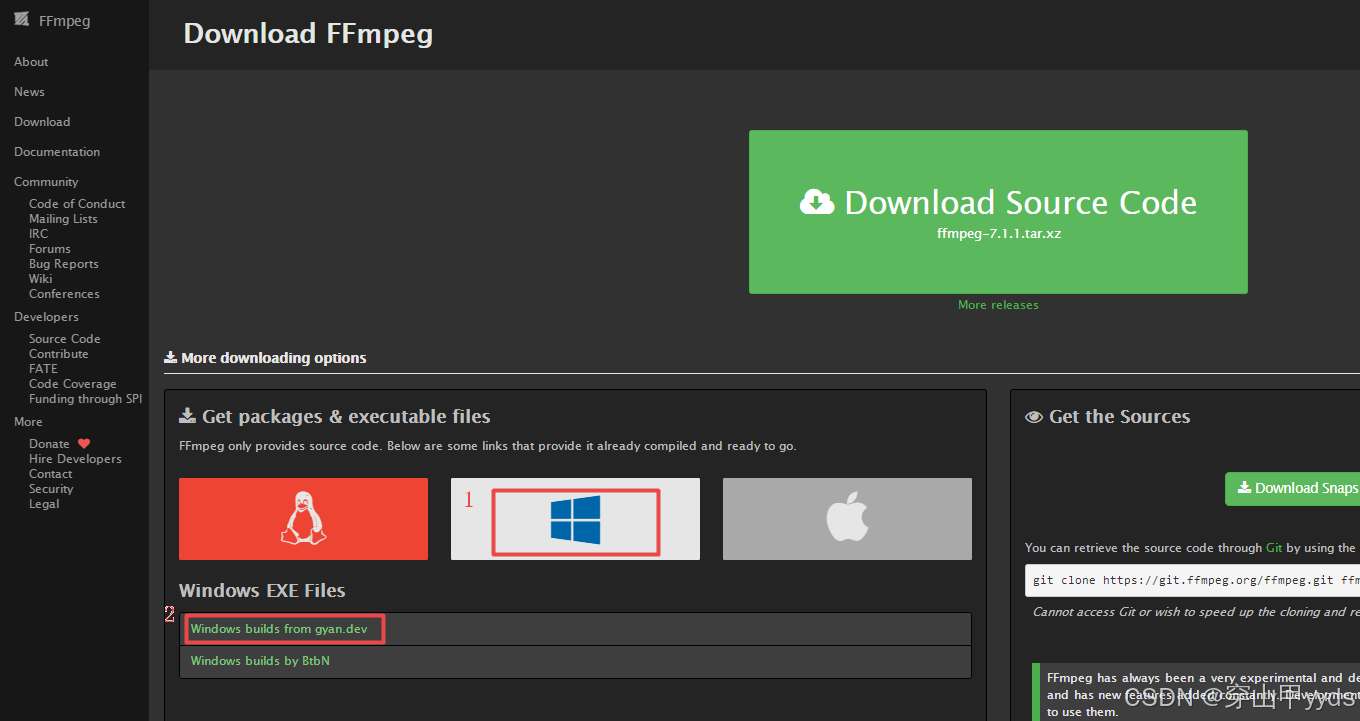Open Bug Reports link
Viewport: 1360px width, 721px height.
pyautogui.click(x=64, y=264)
